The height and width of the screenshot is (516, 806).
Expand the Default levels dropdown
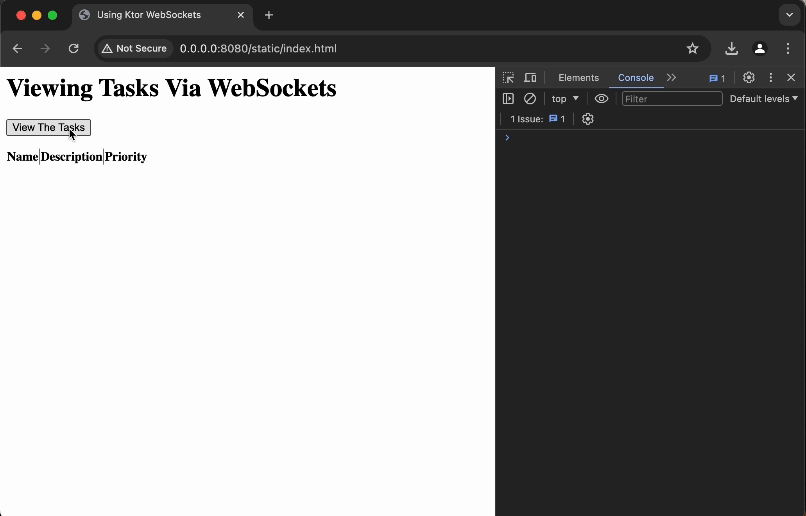(x=763, y=99)
